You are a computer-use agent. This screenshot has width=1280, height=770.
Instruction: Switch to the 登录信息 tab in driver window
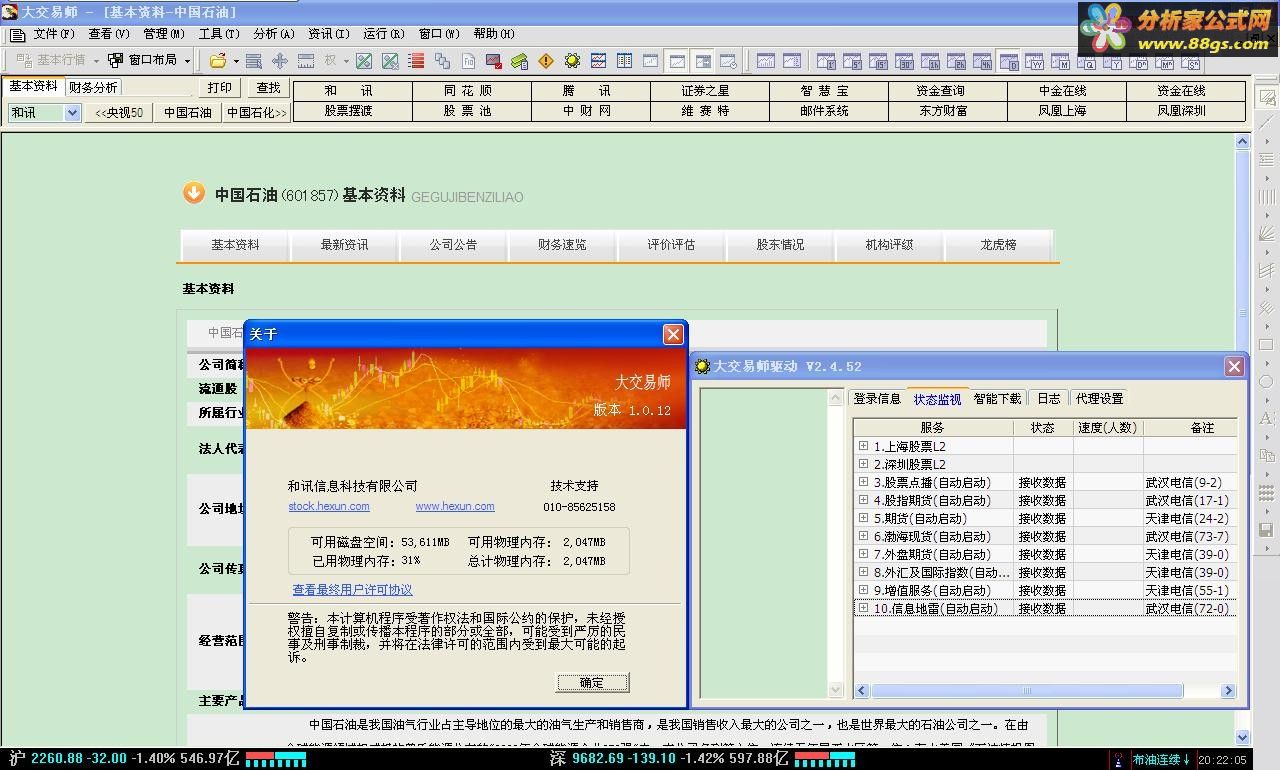coord(877,398)
